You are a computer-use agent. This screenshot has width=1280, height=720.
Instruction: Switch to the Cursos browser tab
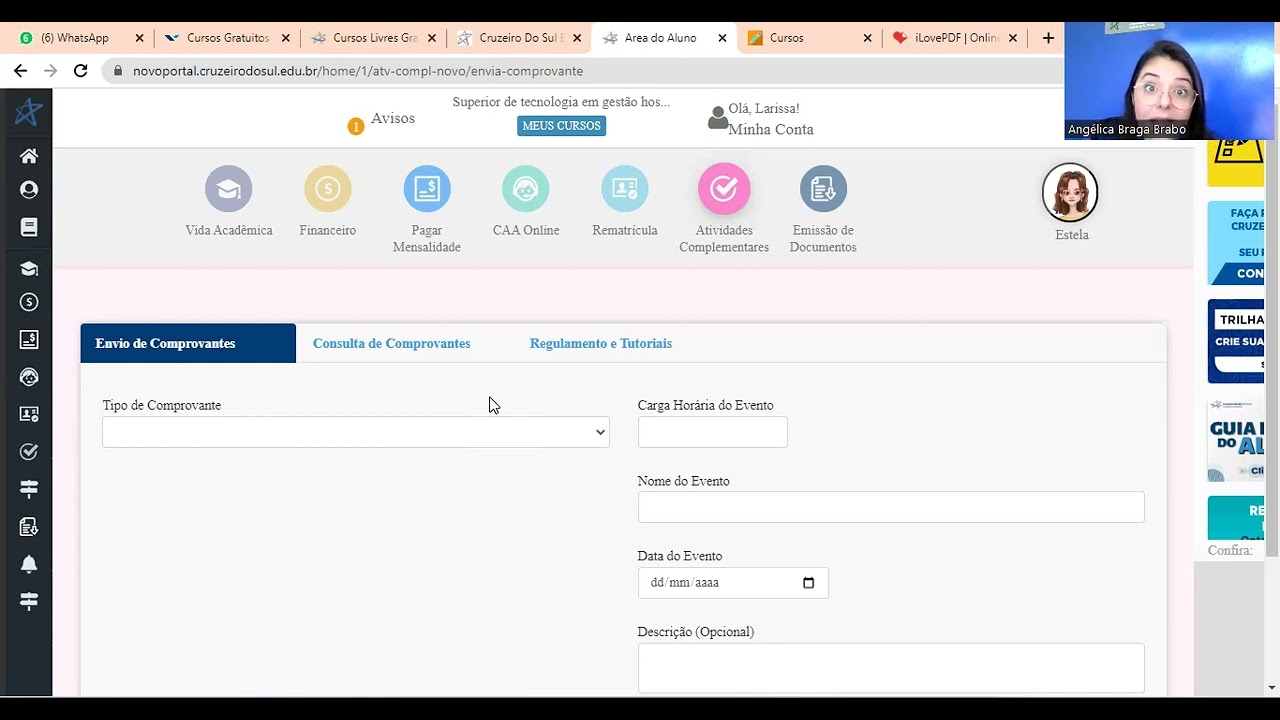(810, 38)
